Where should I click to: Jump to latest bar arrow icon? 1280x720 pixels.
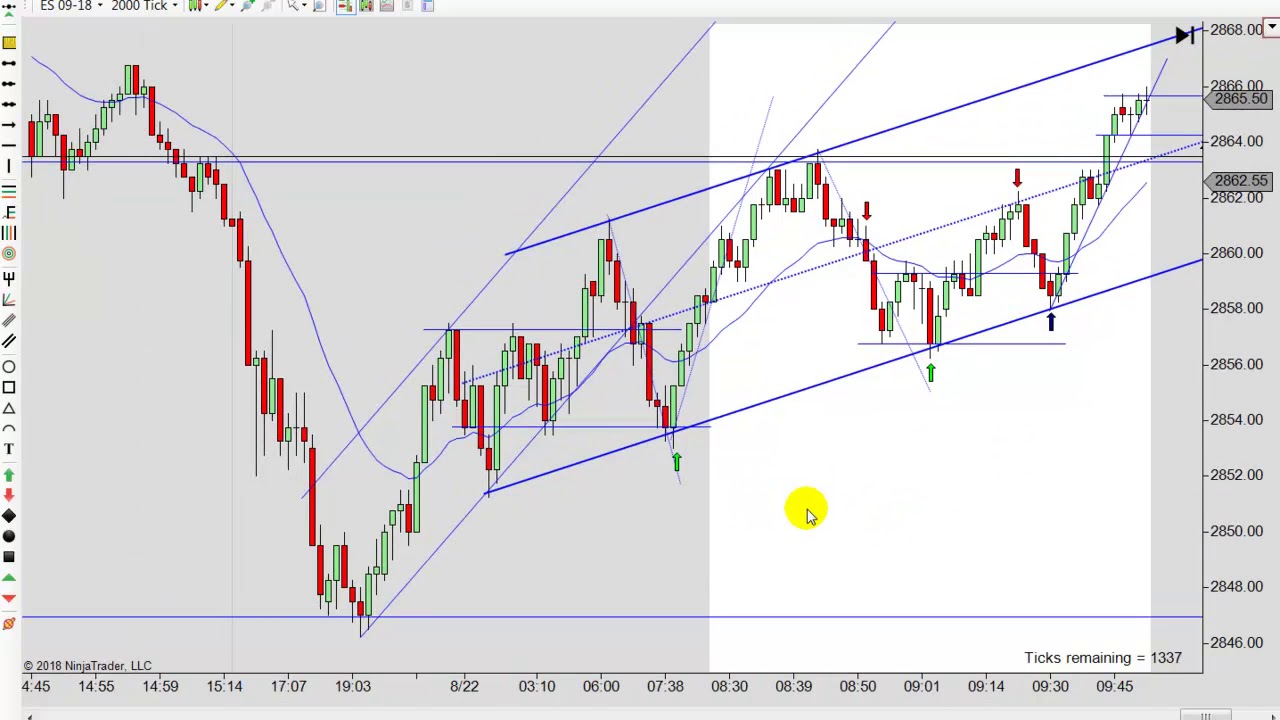(x=1184, y=36)
